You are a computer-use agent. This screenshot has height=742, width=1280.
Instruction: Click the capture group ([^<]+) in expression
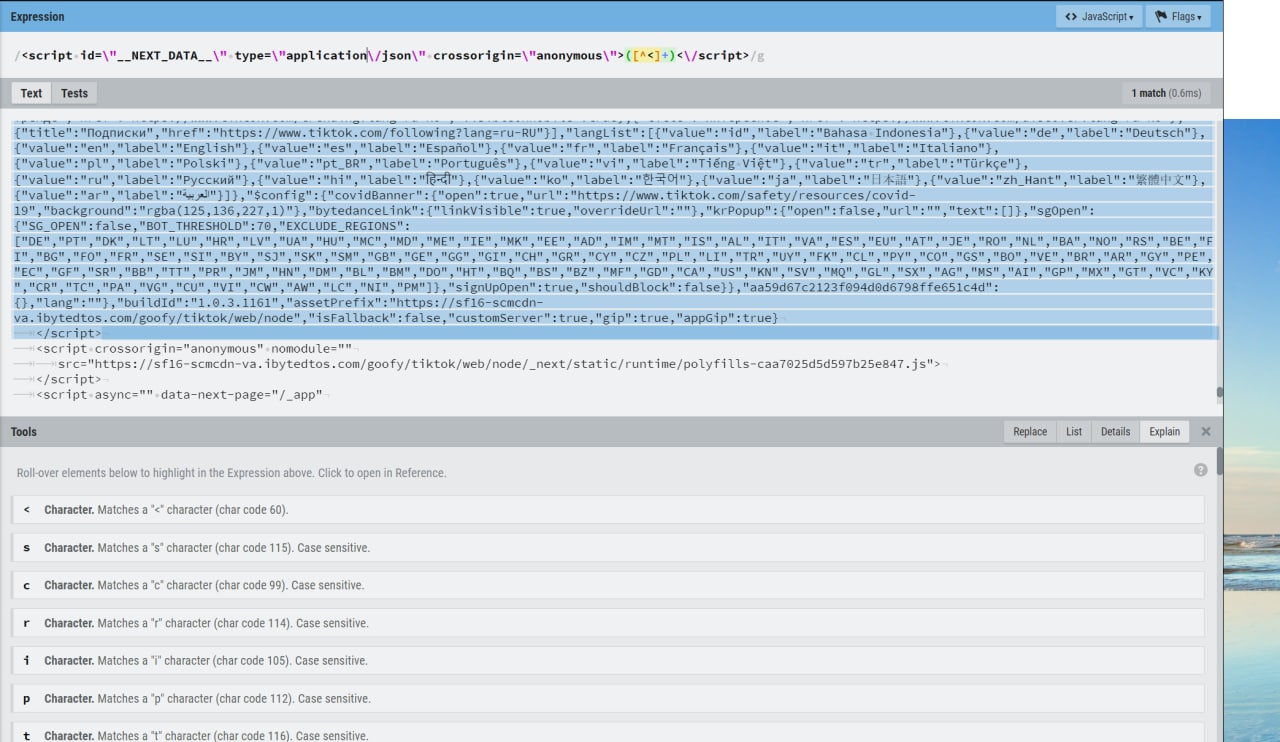tap(650, 56)
